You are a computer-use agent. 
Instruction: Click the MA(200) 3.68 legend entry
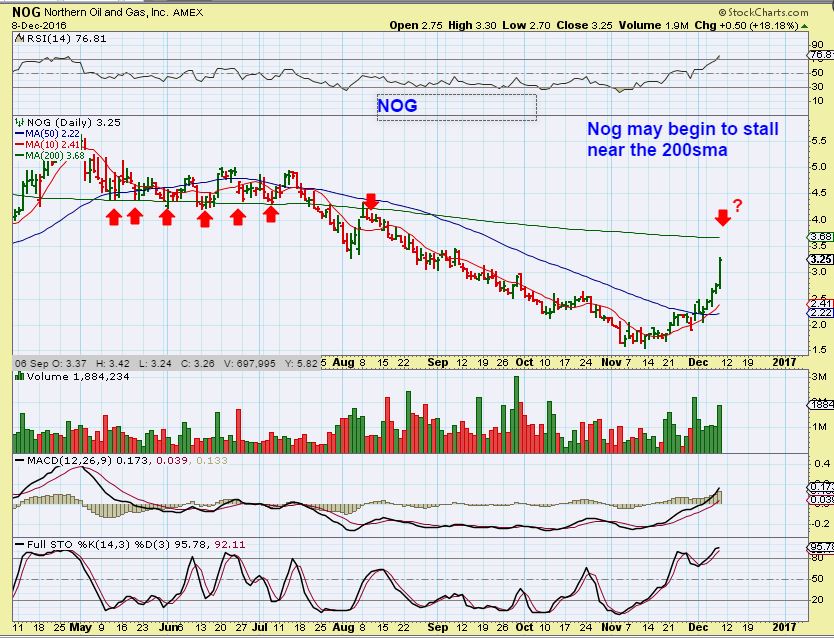point(55,155)
